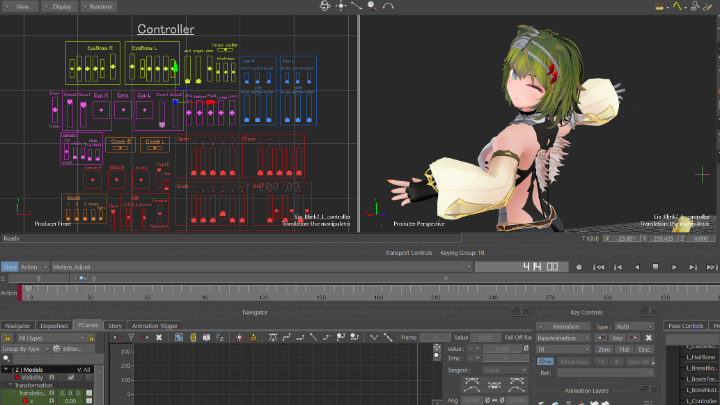720x405 pixels.
Task: Go to previous key in FCurves toolbar
Action: click(x=117, y=338)
